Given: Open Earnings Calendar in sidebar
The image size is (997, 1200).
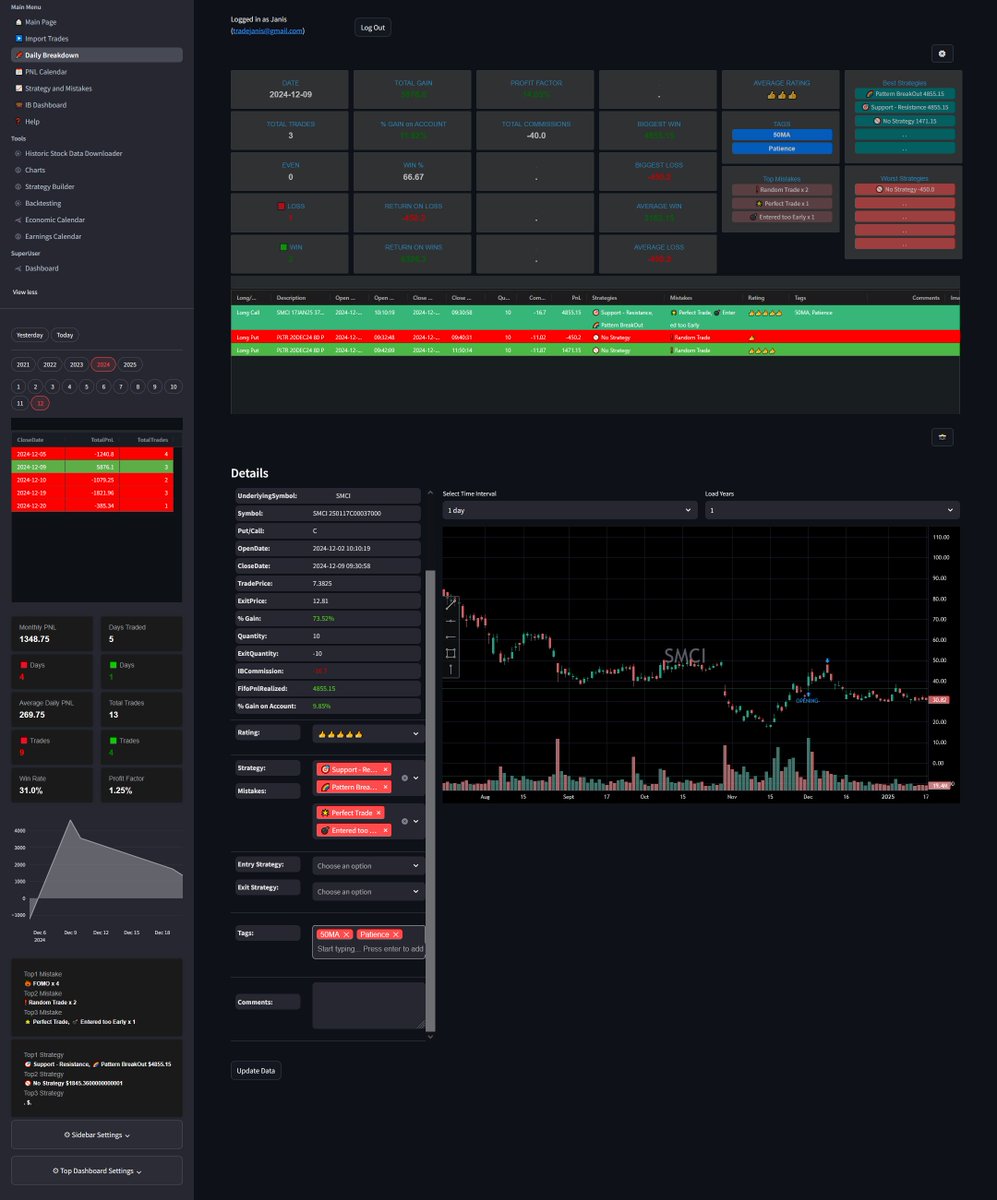Looking at the screenshot, I should 53,236.
